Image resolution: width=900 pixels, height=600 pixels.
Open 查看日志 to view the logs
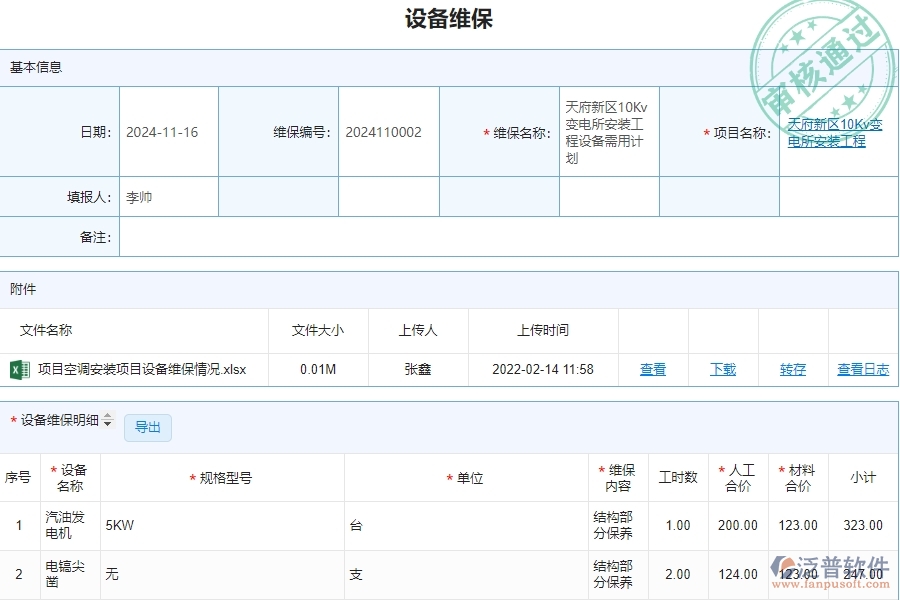tap(862, 369)
